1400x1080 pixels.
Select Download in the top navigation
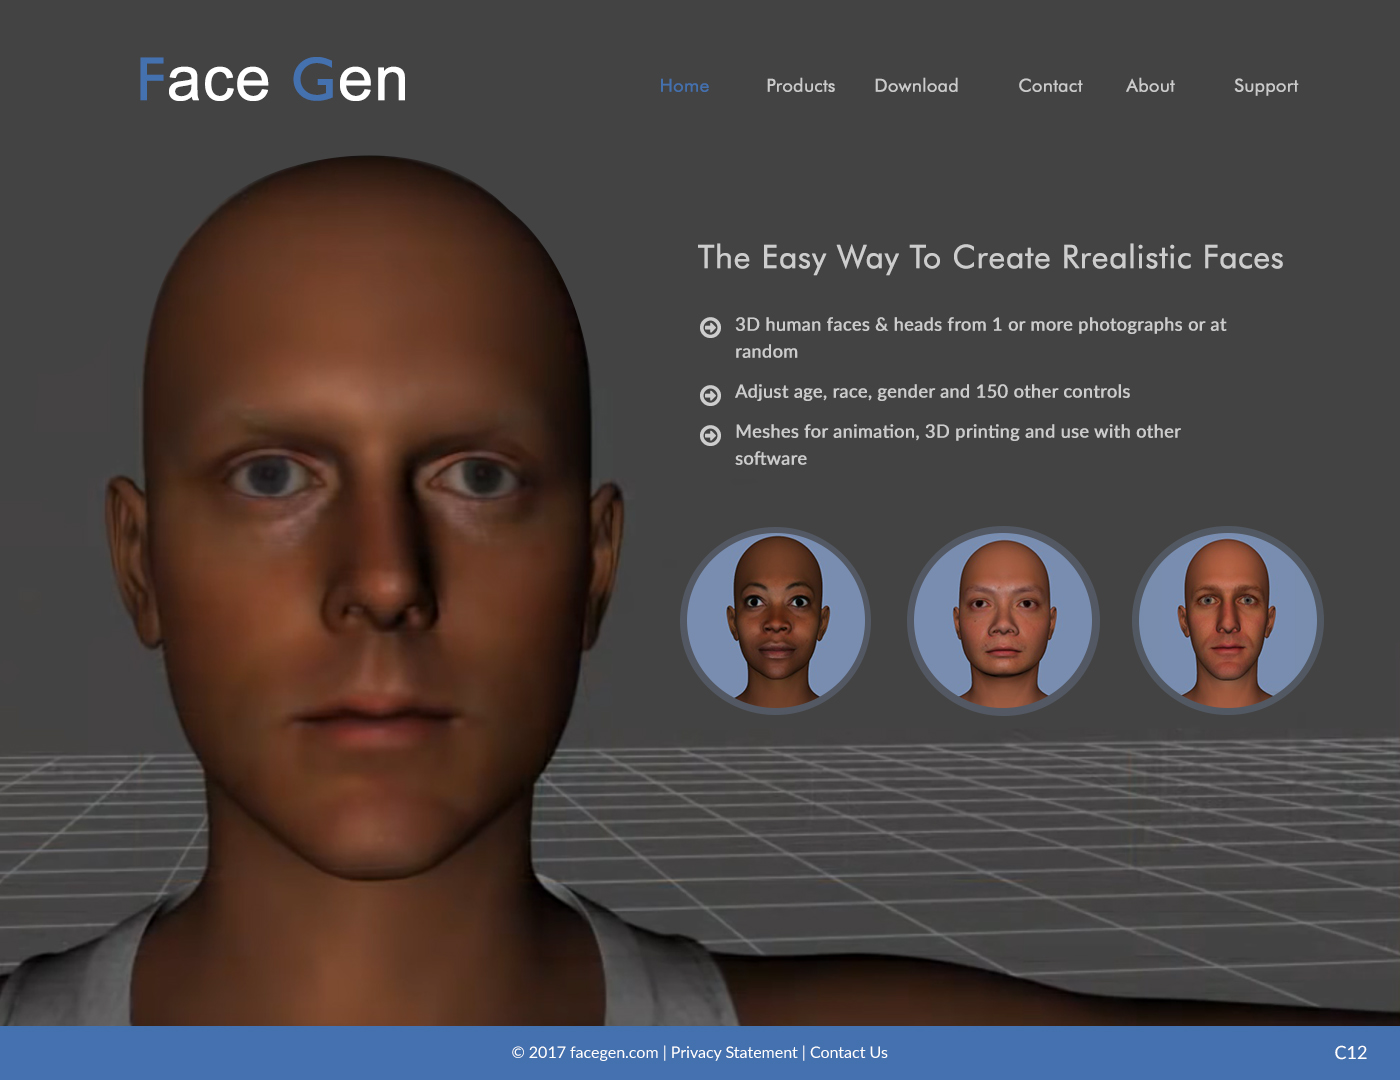[x=916, y=86]
